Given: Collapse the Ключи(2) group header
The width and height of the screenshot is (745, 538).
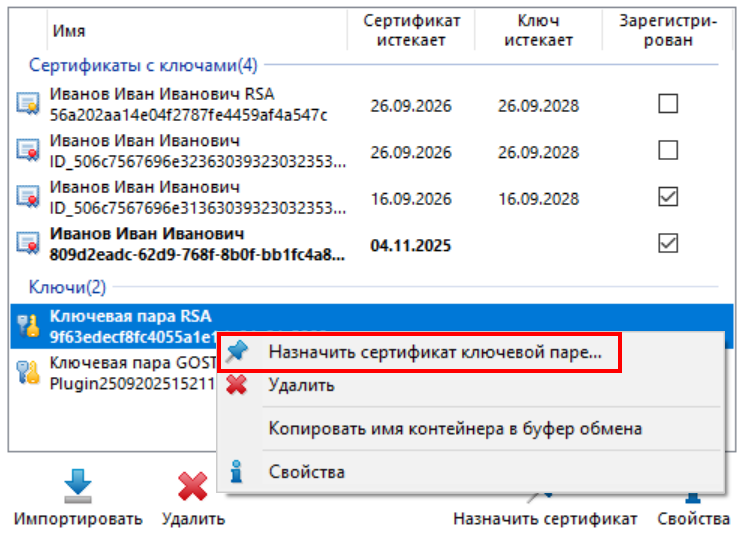Looking at the screenshot, I should pyautogui.click(x=67, y=287).
